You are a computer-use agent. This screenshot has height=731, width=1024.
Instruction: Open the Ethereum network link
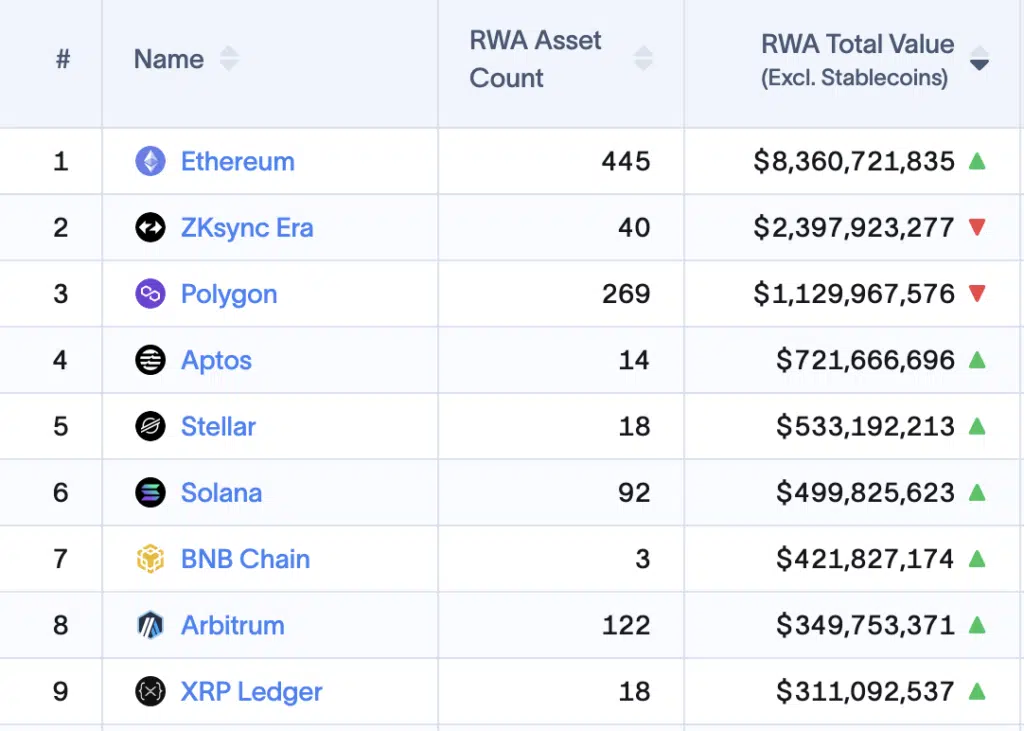[x=237, y=161]
